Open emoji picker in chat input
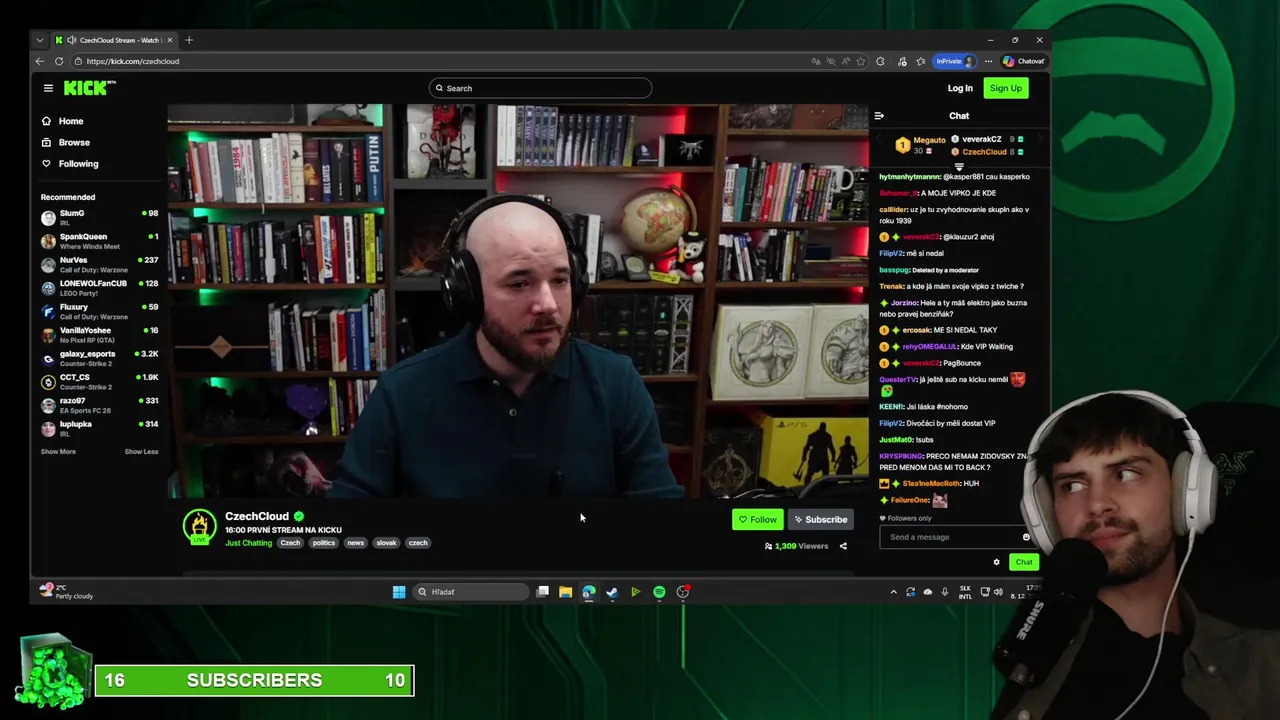Screen dimensions: 1280x720 (1026, 537)
